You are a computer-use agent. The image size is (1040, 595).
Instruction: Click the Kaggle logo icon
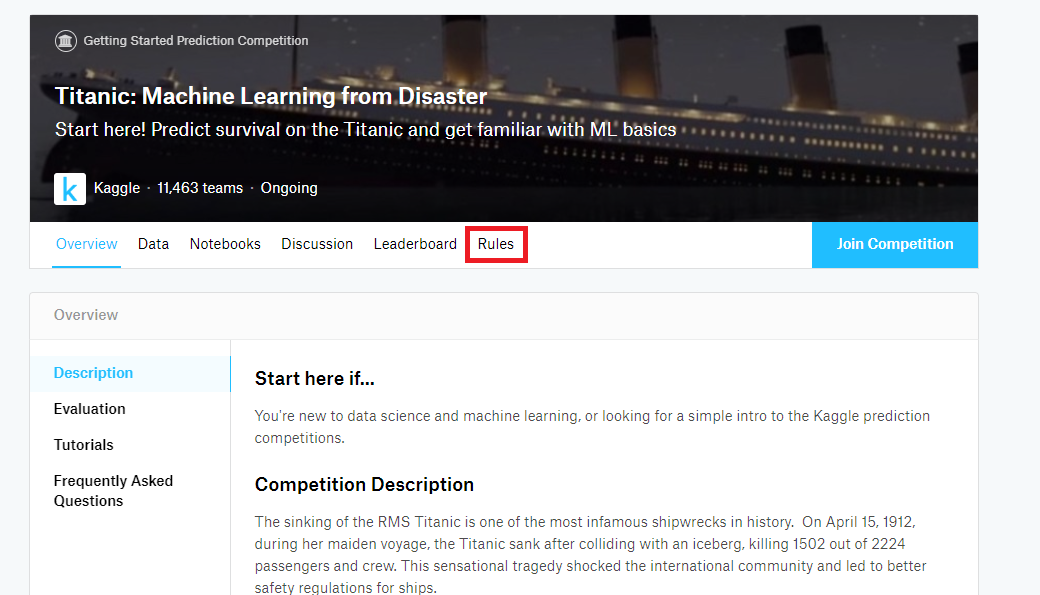(70, 189)
